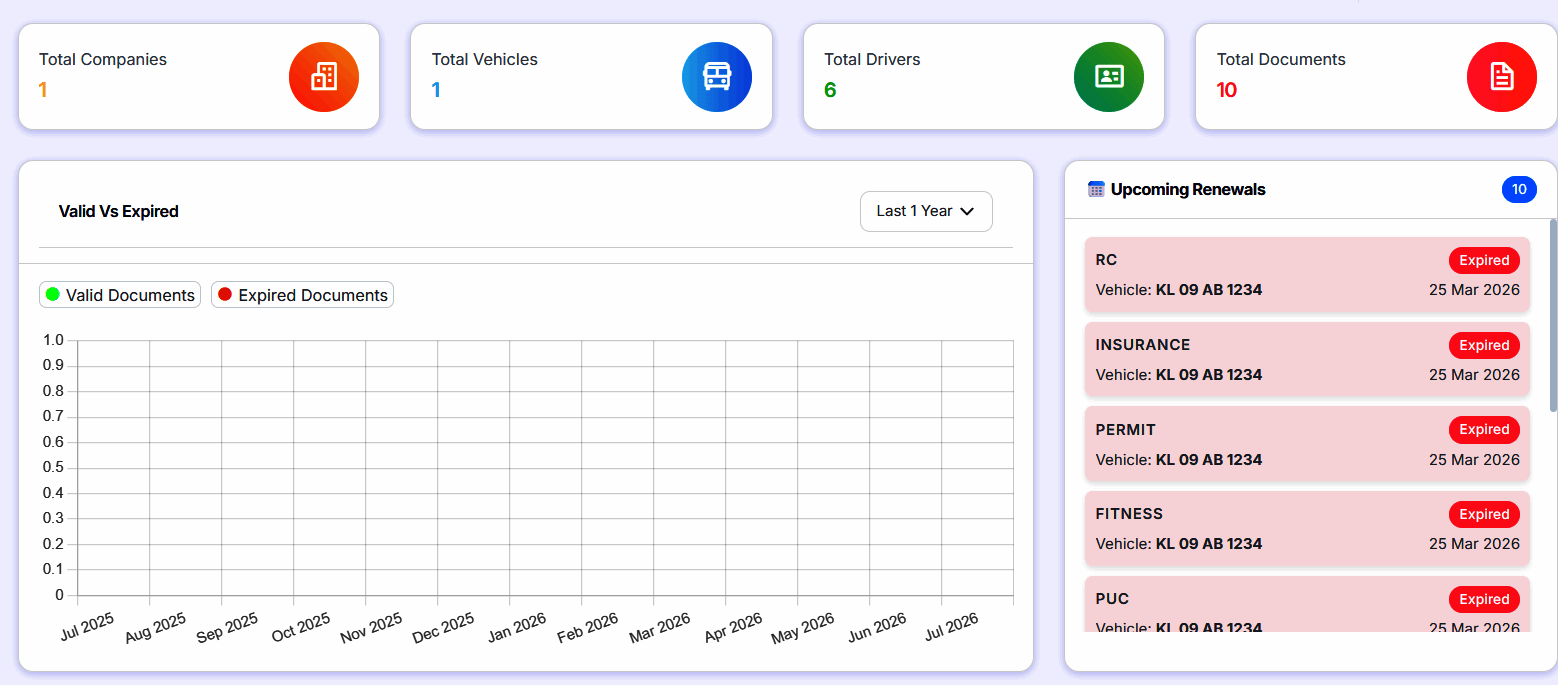
Task: Open the Last 1 Year dropdown
Action: point(926,211)
